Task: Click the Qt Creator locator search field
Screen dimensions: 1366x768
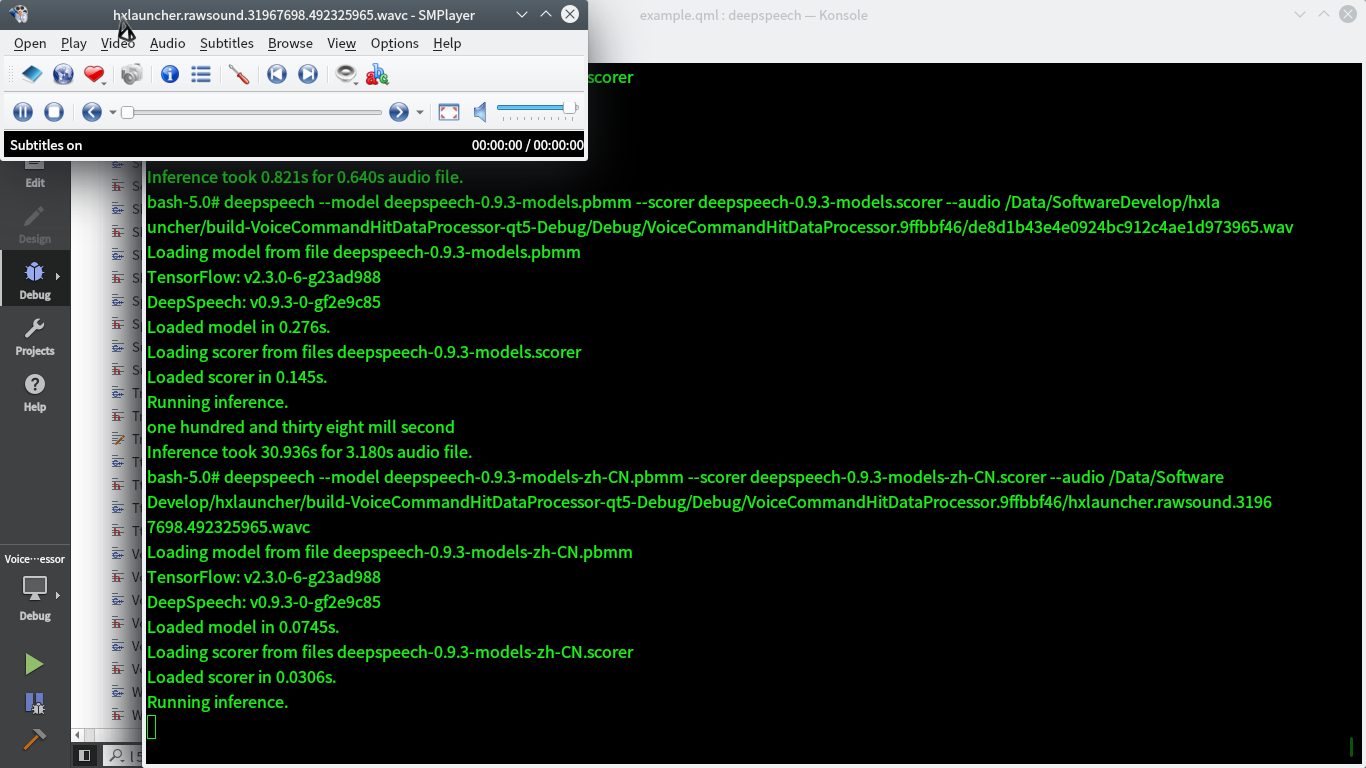Action: [124, 756]
